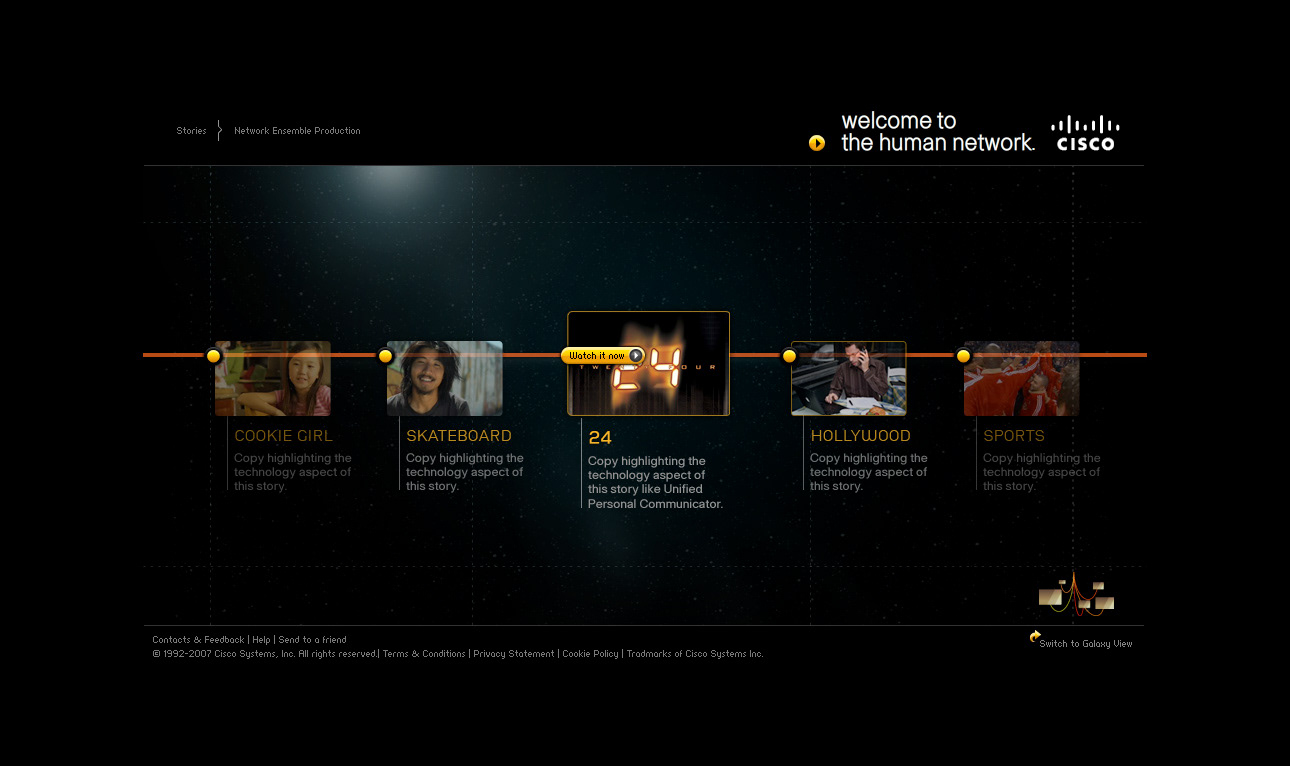Open the Cookie Policy link
Viewport: 1290px width, 766px height.
(590, 654)
